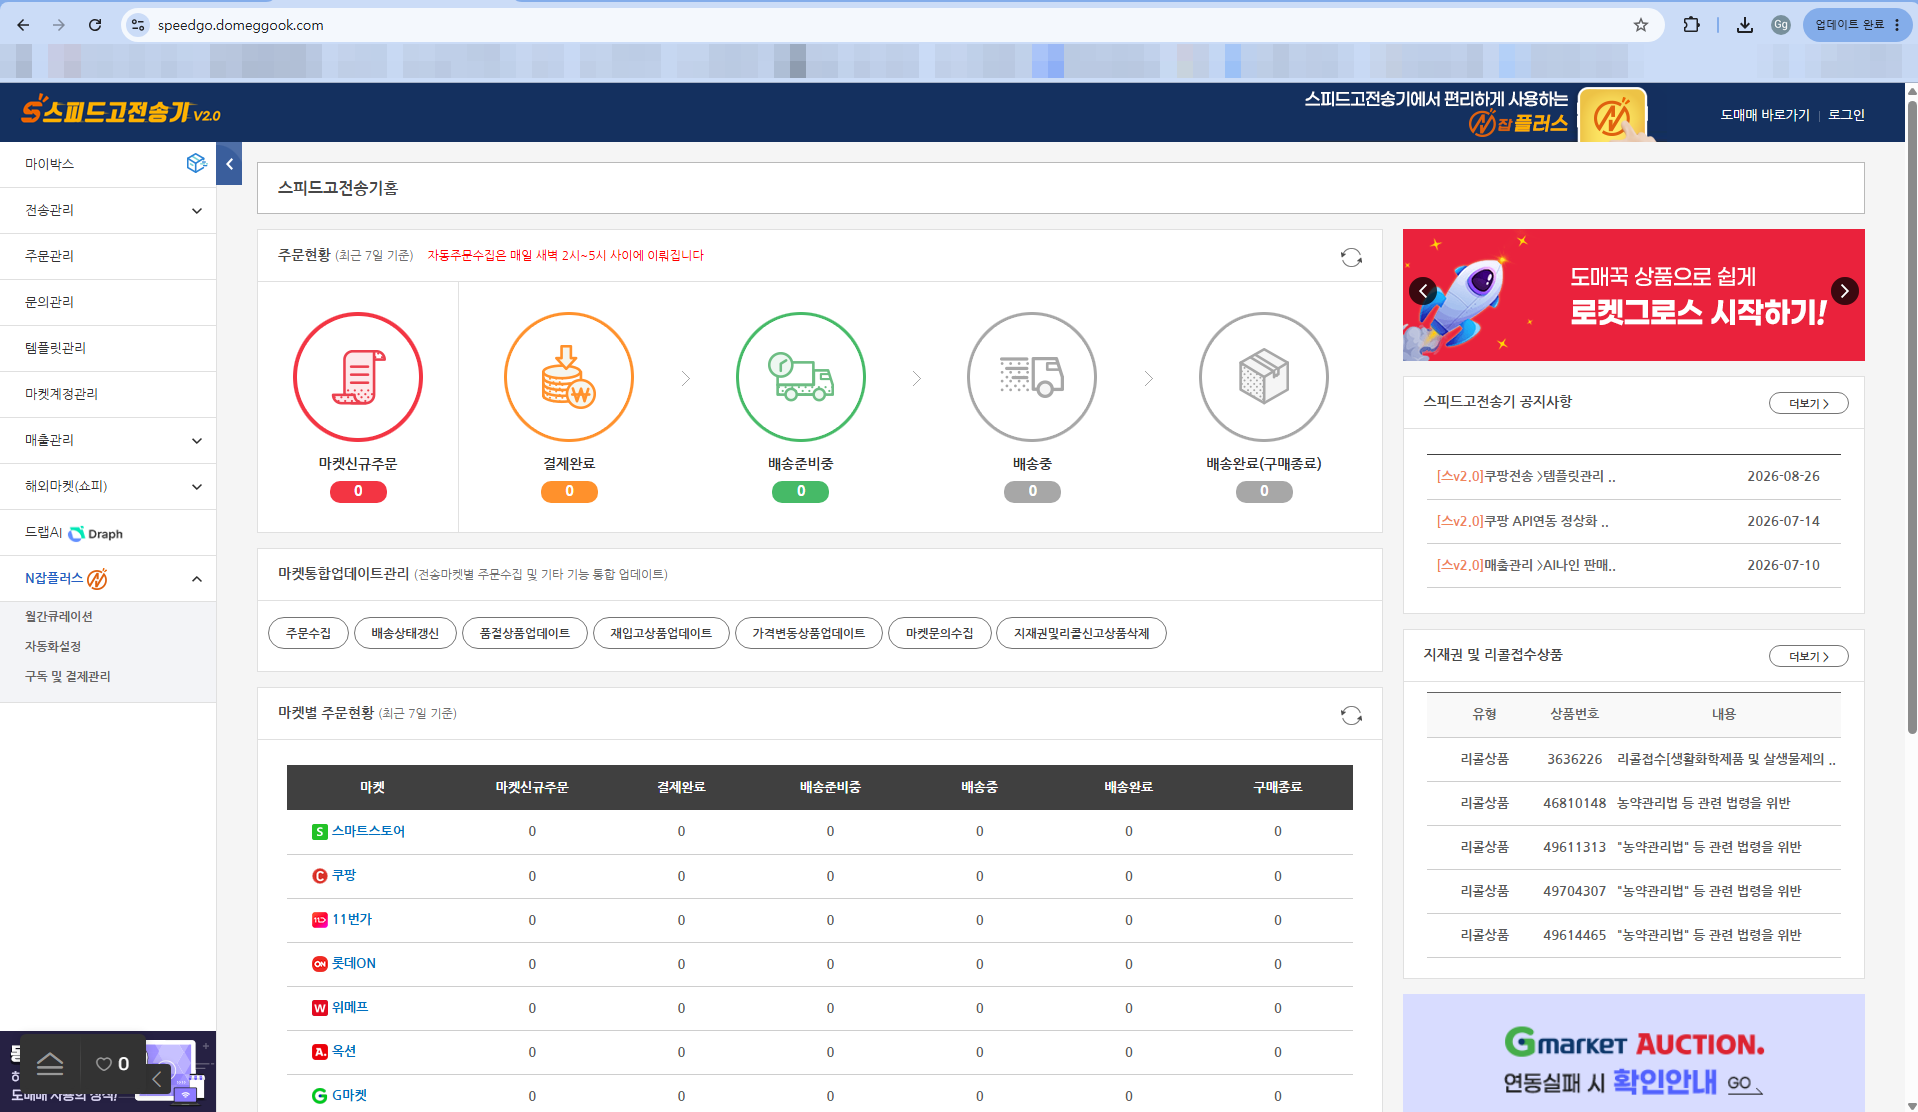This screenshot has width=1918, height=1112.
Task: Reload the page with the refresh icon
Action: coord(95,25)
